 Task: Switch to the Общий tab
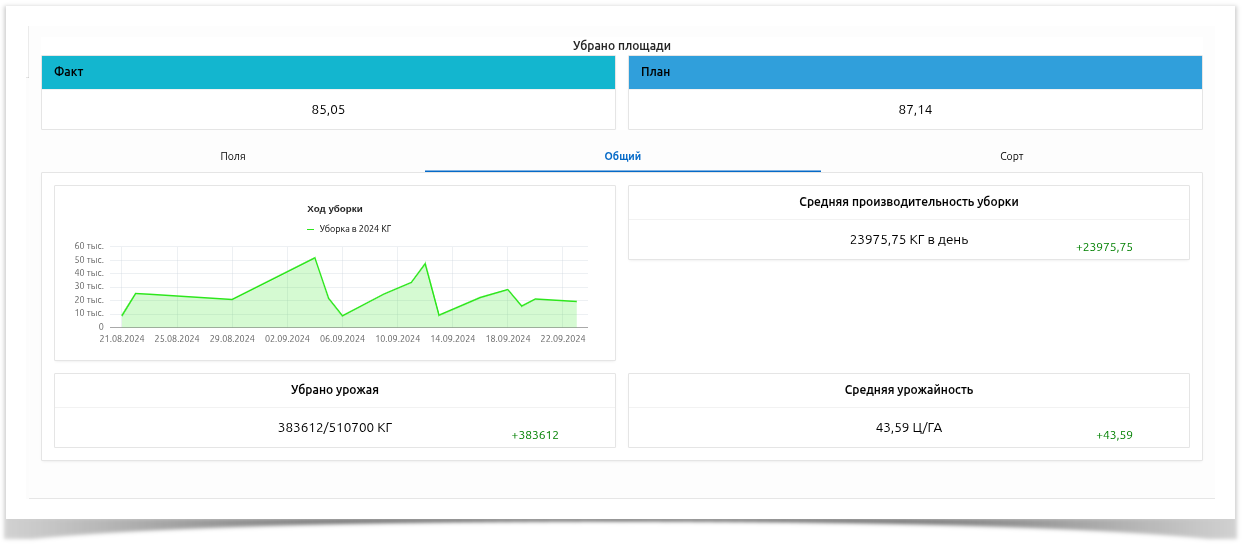pyautogui.click(x=622, y=157)
